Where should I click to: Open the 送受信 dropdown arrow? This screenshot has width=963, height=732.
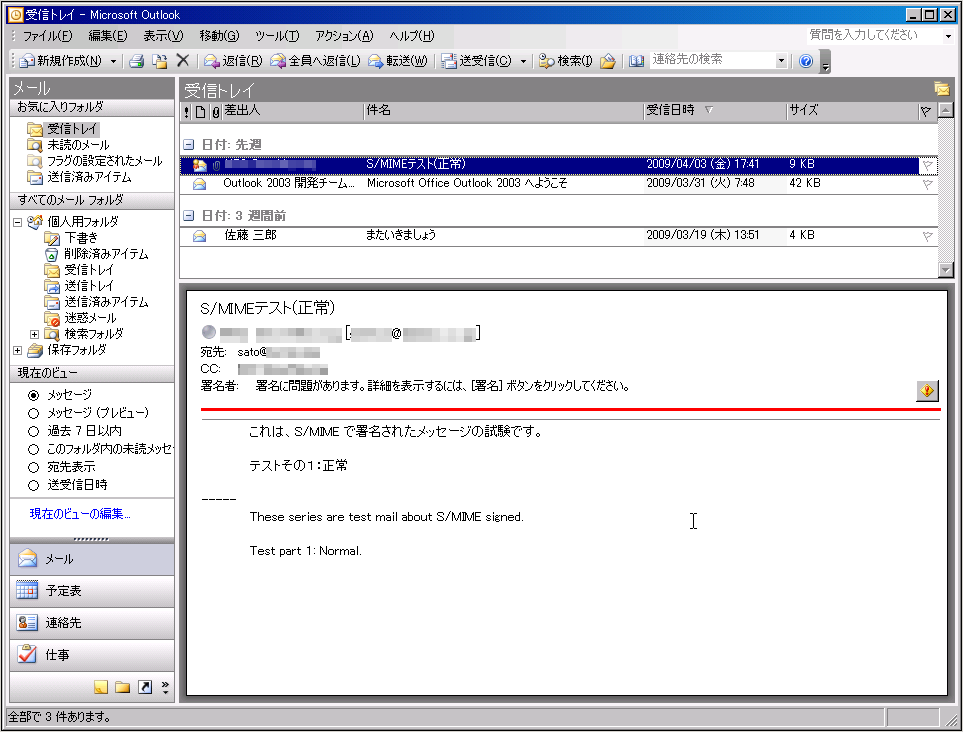point(523,61)
